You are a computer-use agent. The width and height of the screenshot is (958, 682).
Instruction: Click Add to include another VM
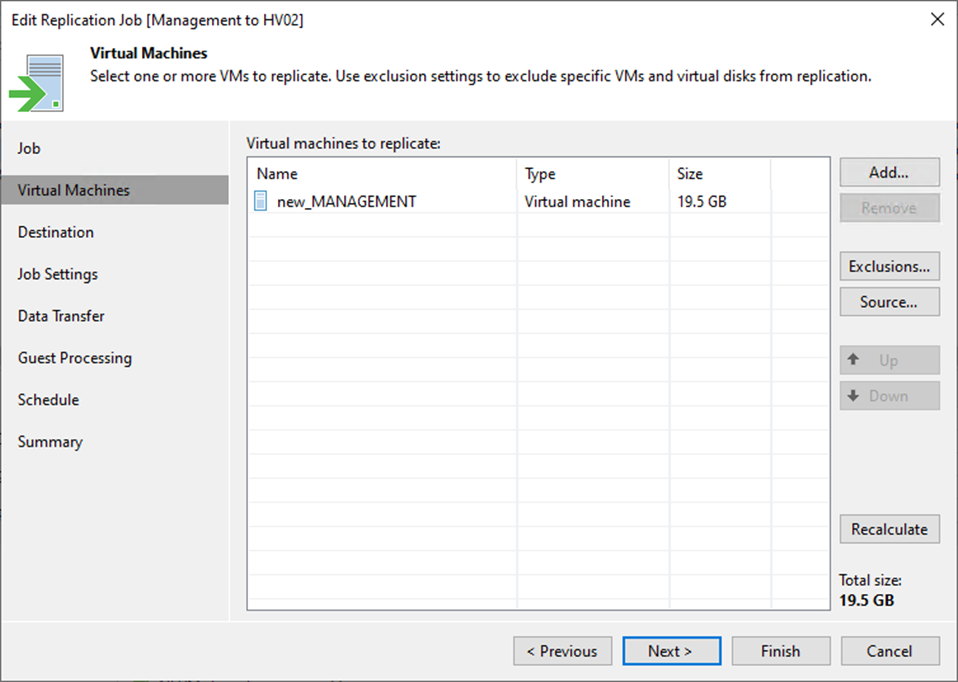(889, 172)
